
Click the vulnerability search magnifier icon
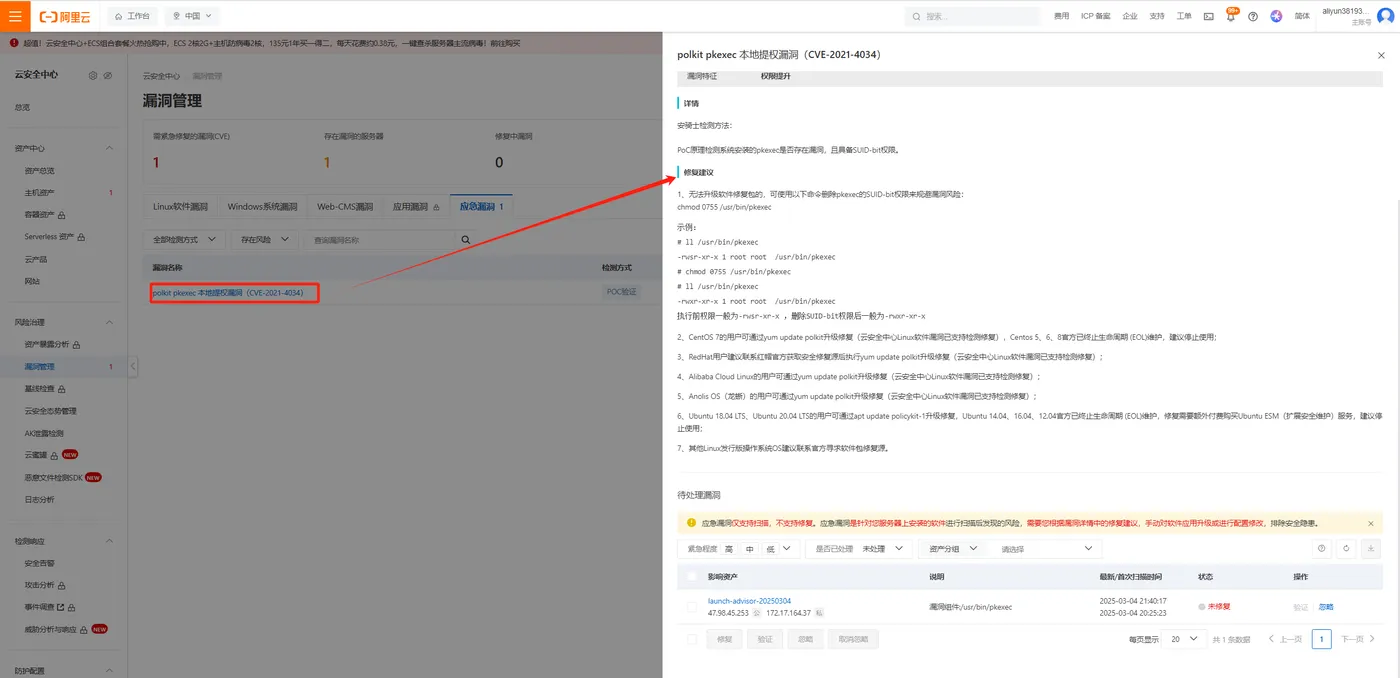pyautogui.click(x=465, y=240)
